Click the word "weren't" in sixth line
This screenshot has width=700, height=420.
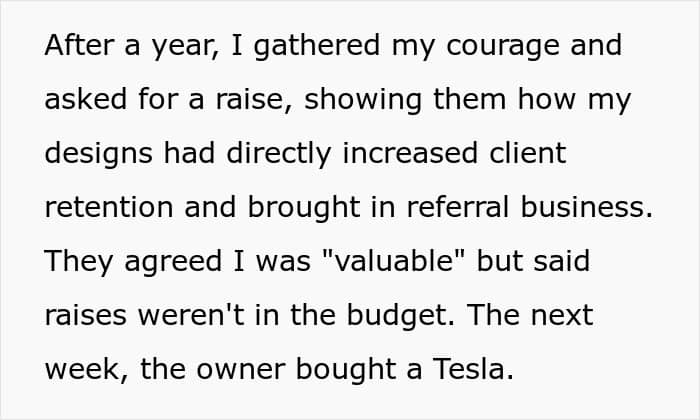[x=191, y=316]
